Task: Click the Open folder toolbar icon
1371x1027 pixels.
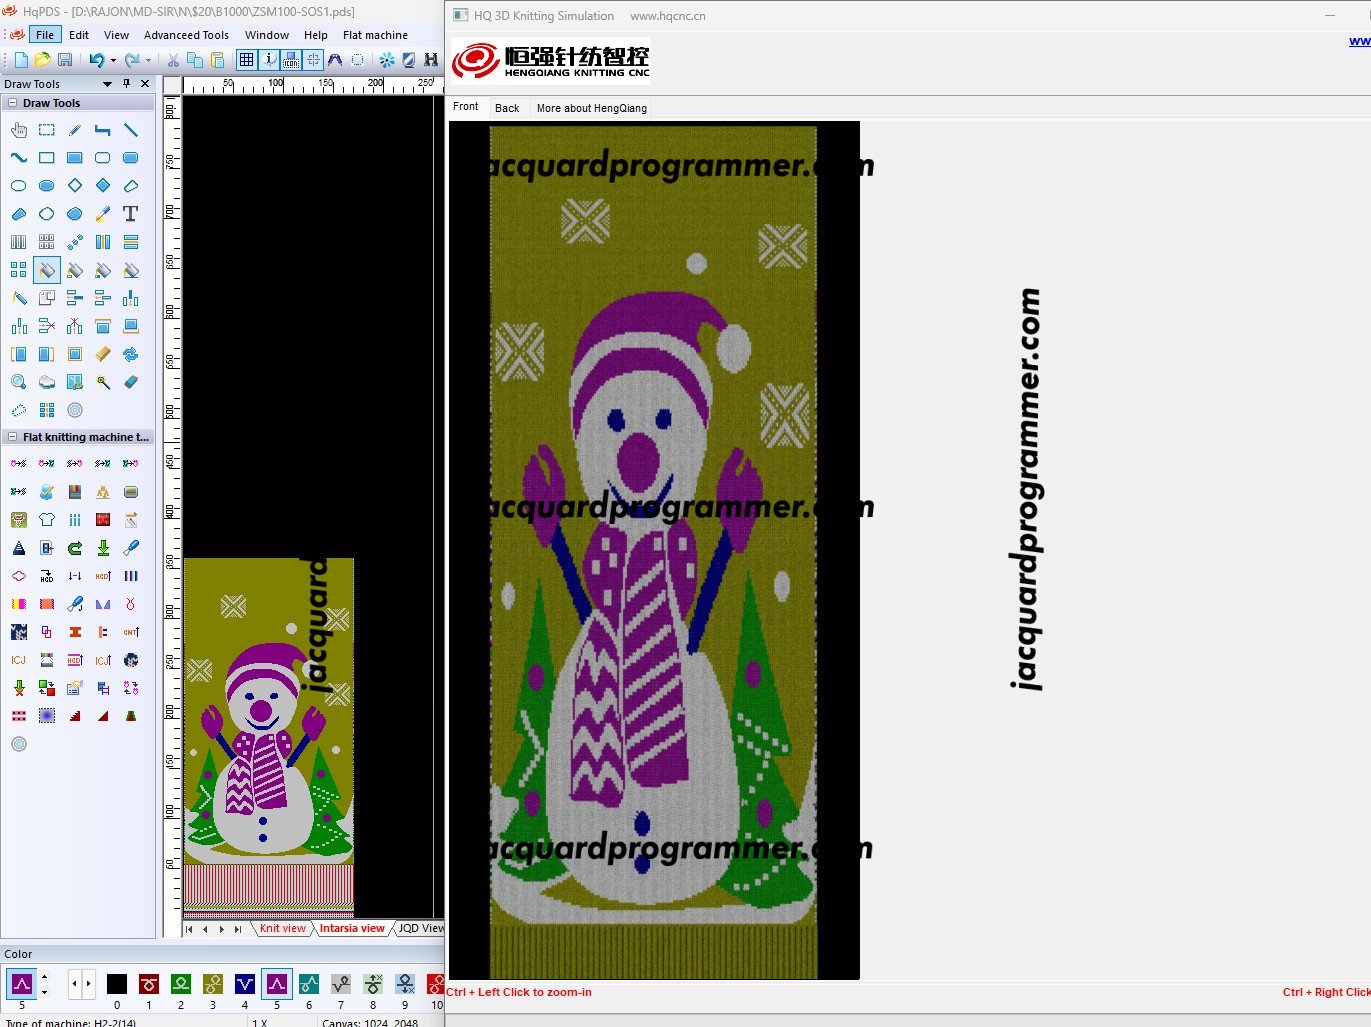Action: pos(43,60)
